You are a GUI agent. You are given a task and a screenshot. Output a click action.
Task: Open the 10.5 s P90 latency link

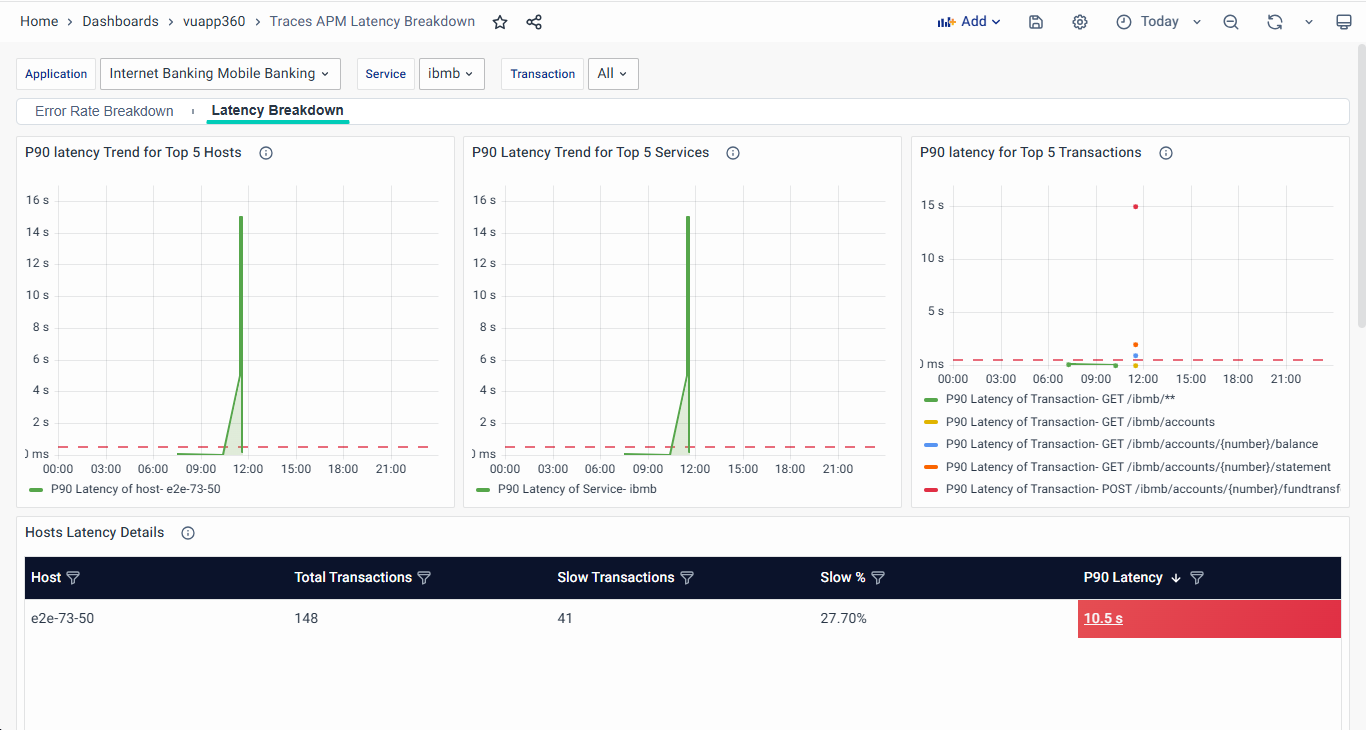click(1103, 618)
